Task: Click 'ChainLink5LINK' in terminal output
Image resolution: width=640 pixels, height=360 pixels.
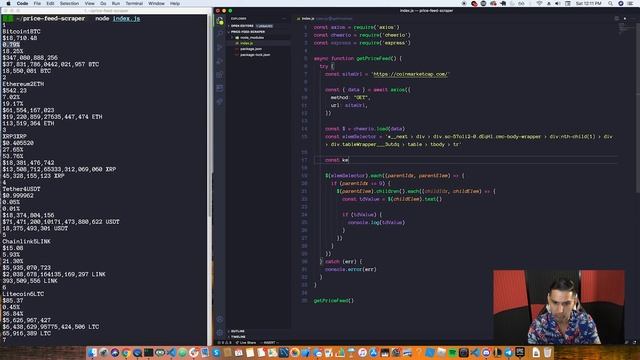Action: [x=27, y=241]
